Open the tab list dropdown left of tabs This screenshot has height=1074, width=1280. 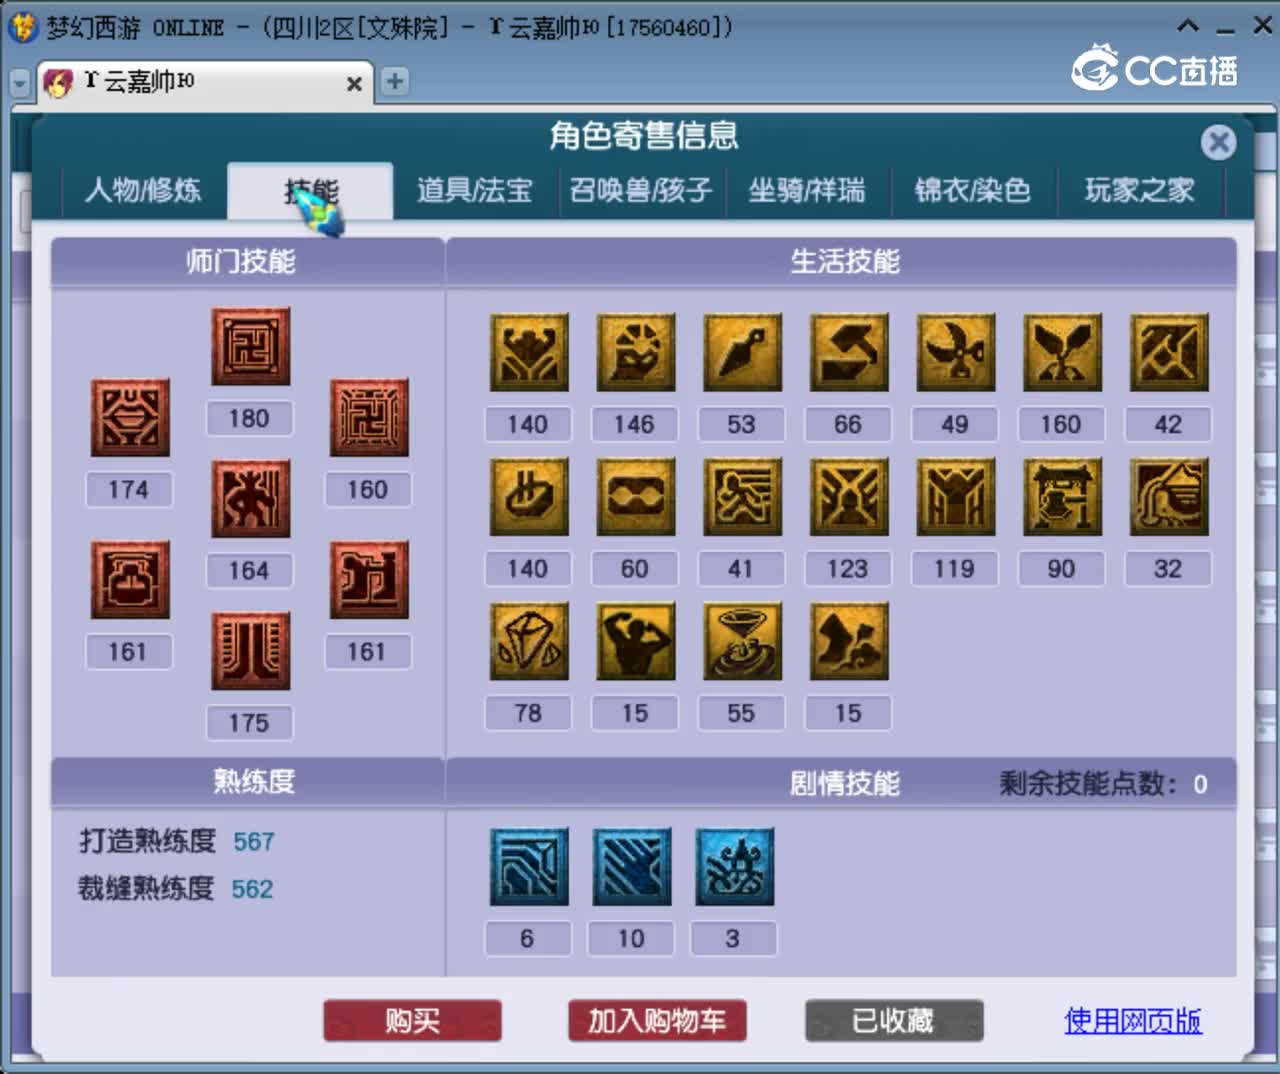20,83
